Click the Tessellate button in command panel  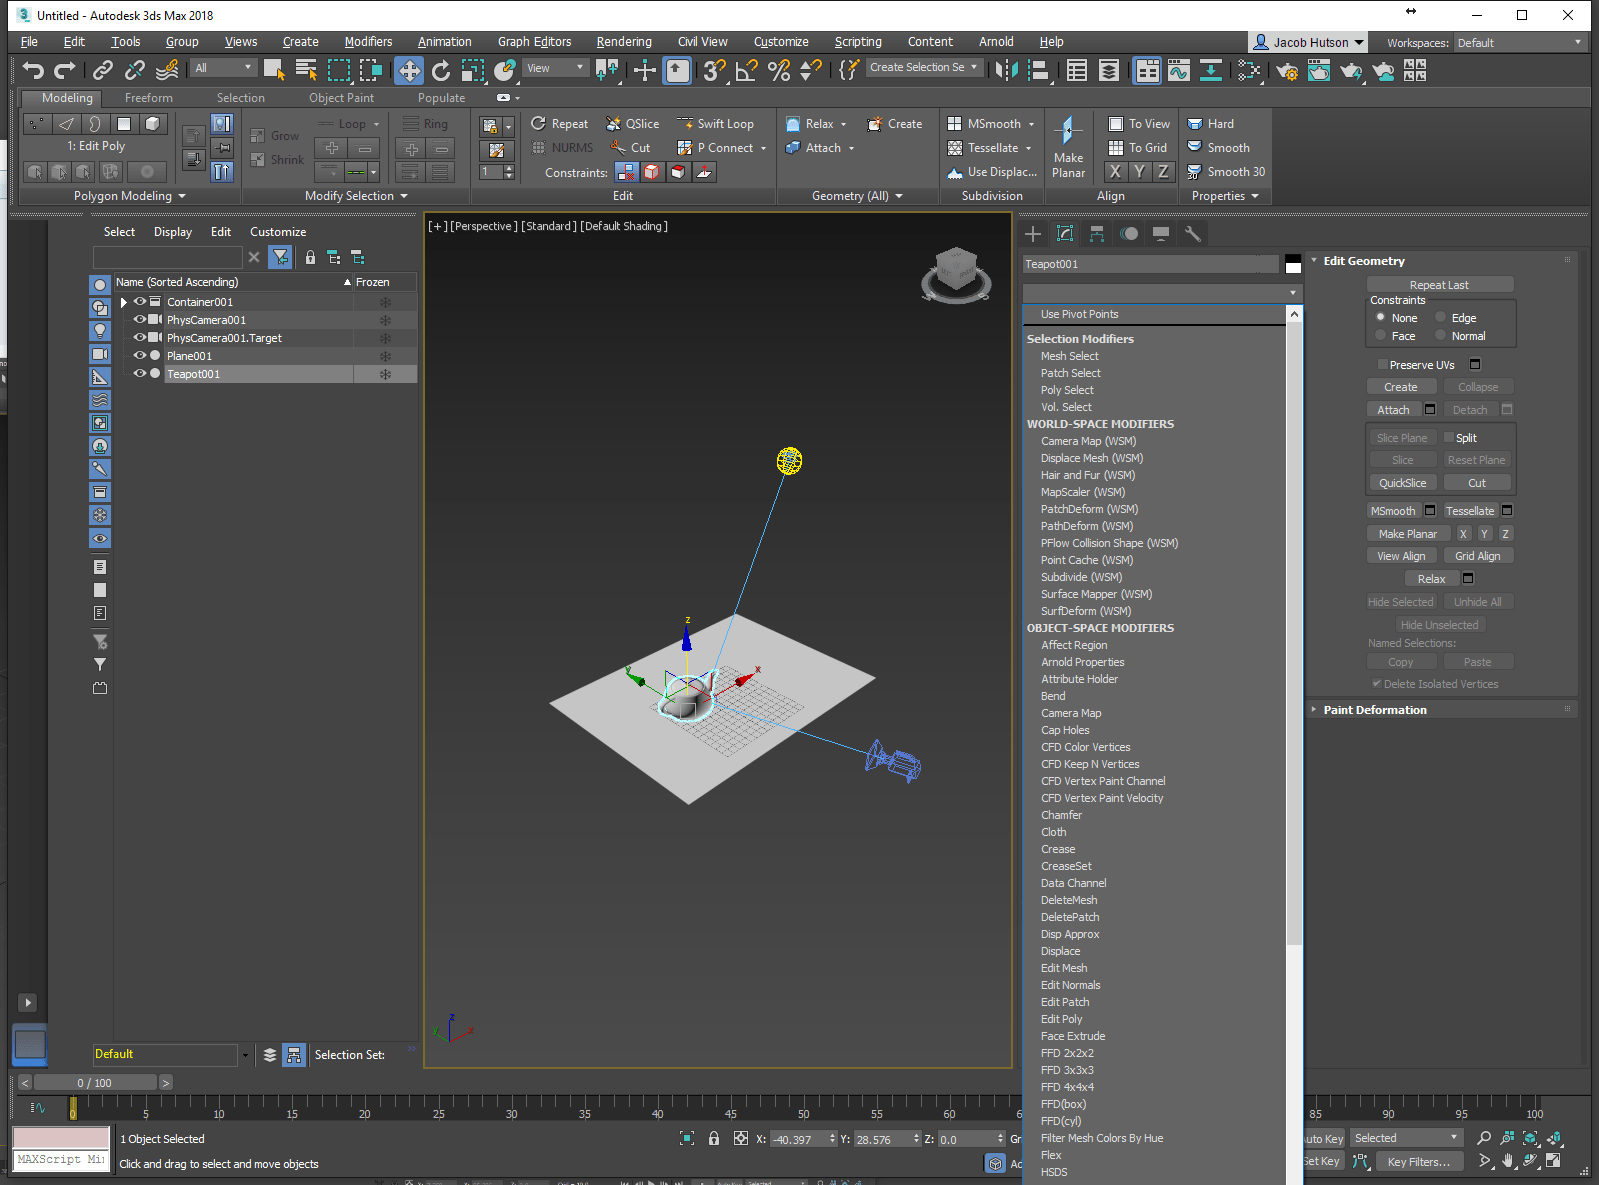(x=1470, y=511)
